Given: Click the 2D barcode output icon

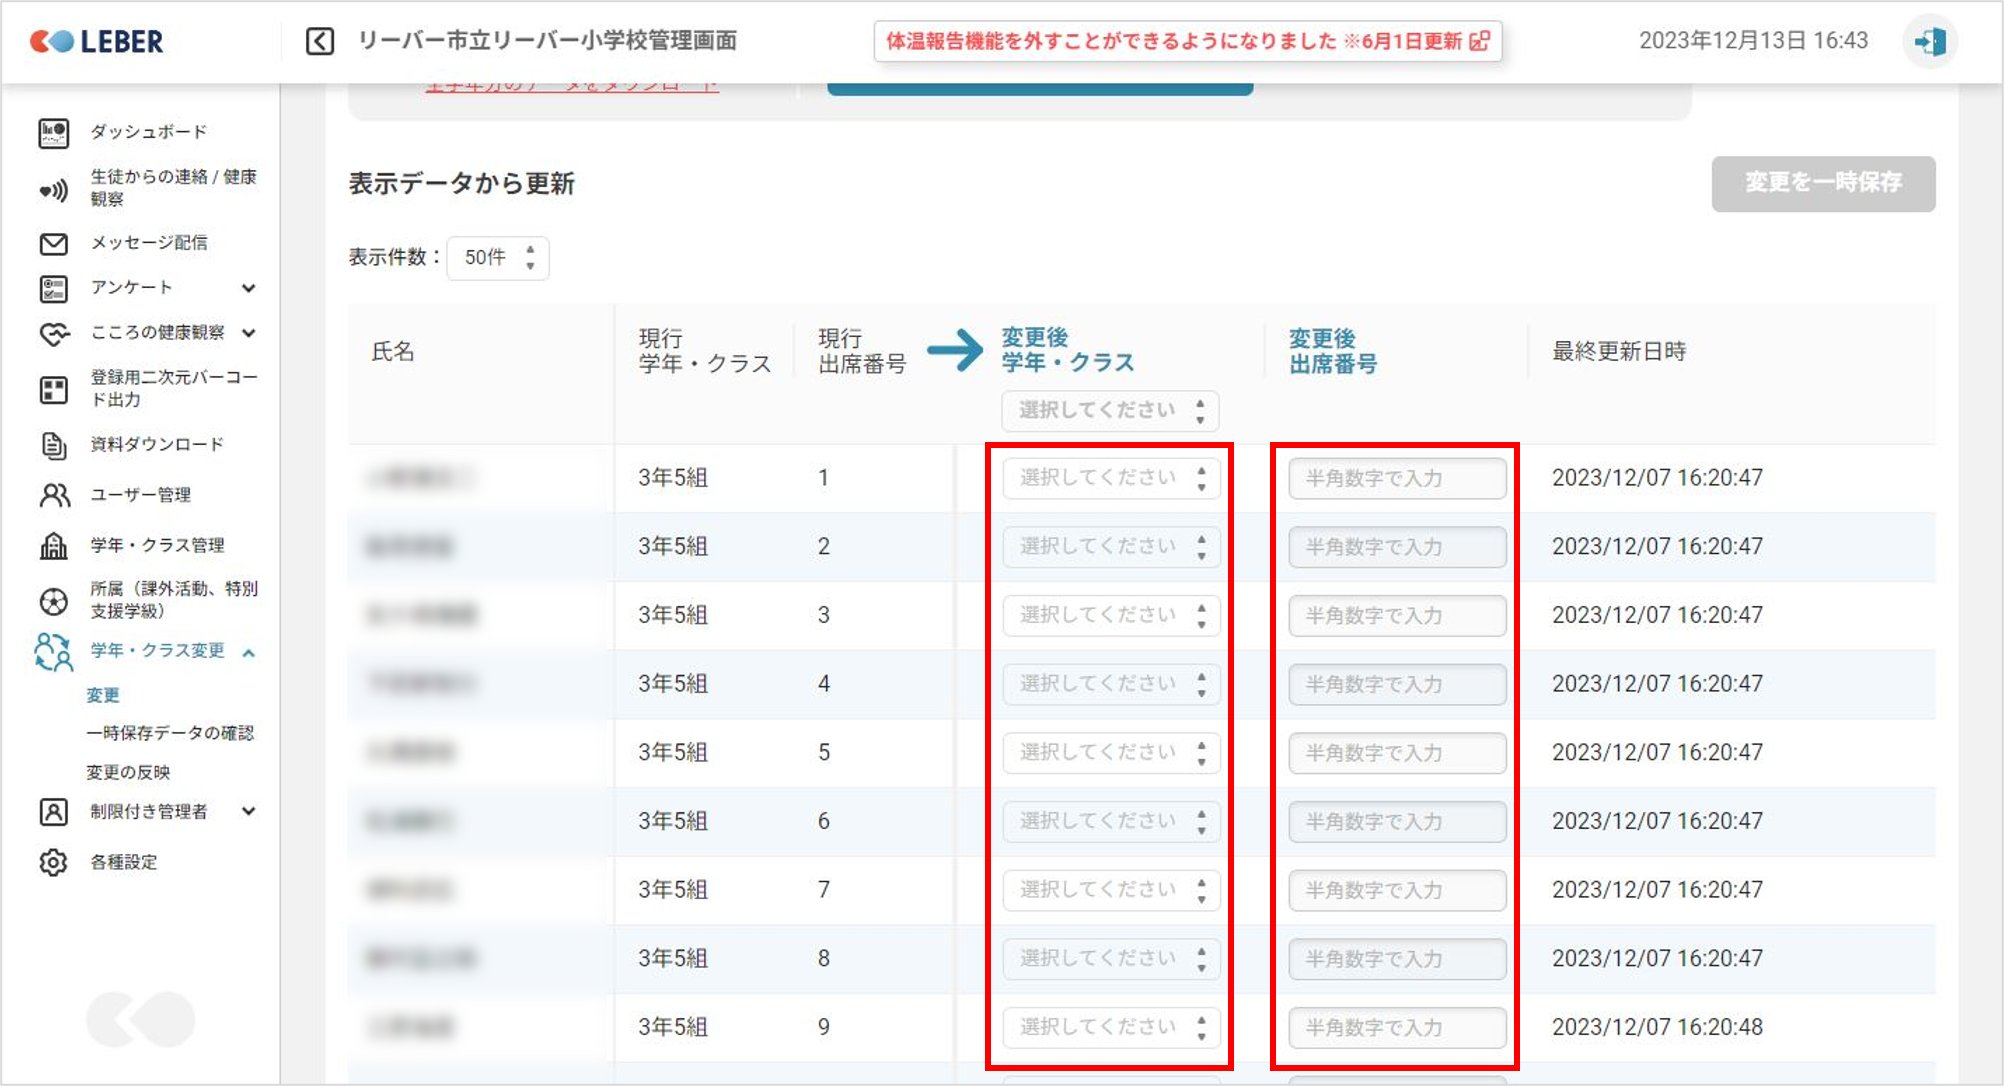Looking at the screenshot, I should pyautogui.click(x=53, y=389).
